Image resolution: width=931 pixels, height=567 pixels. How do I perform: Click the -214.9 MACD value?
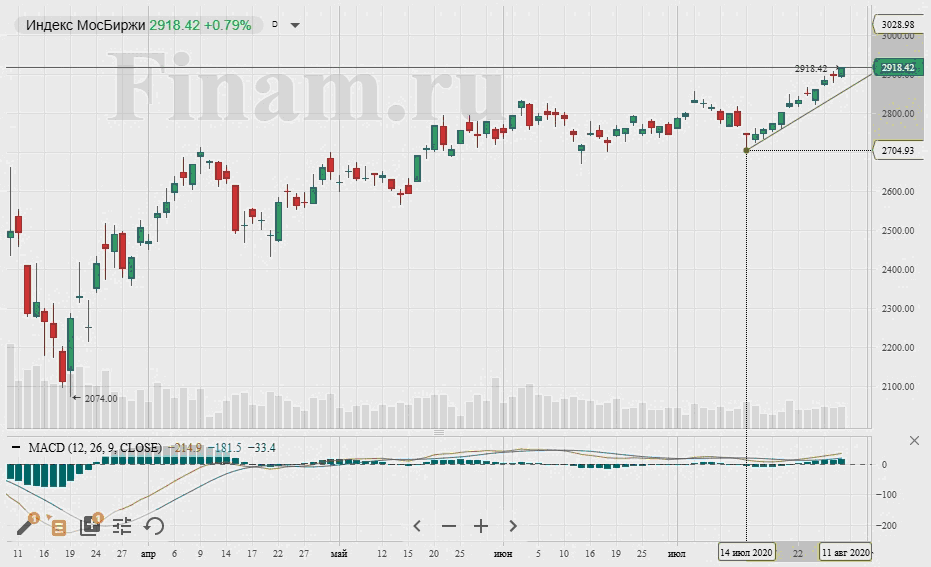(x=185, y=448)
